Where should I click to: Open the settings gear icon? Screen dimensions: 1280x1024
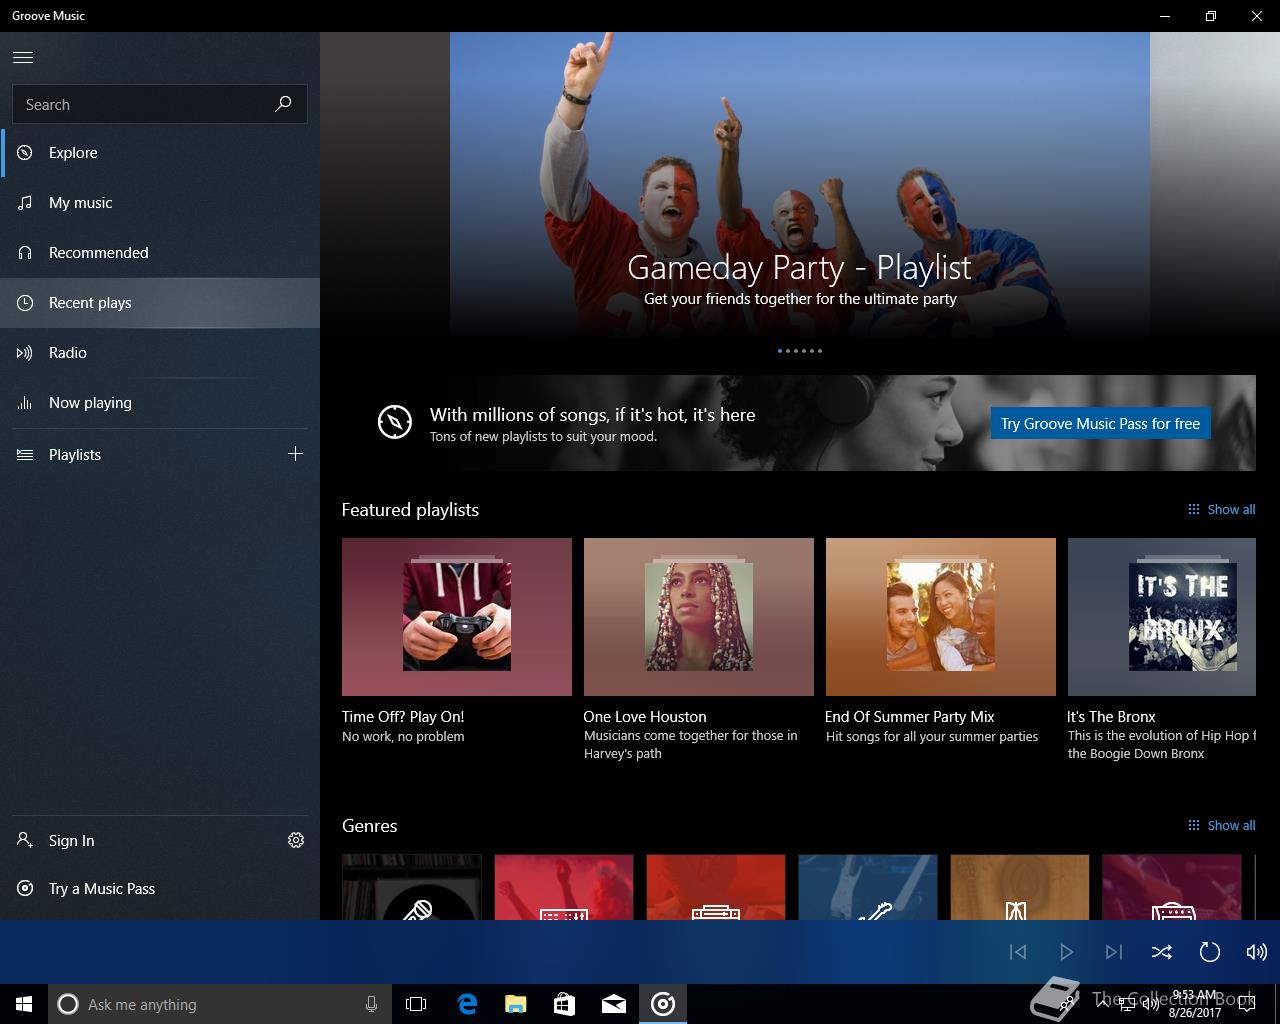coord(296,840)
